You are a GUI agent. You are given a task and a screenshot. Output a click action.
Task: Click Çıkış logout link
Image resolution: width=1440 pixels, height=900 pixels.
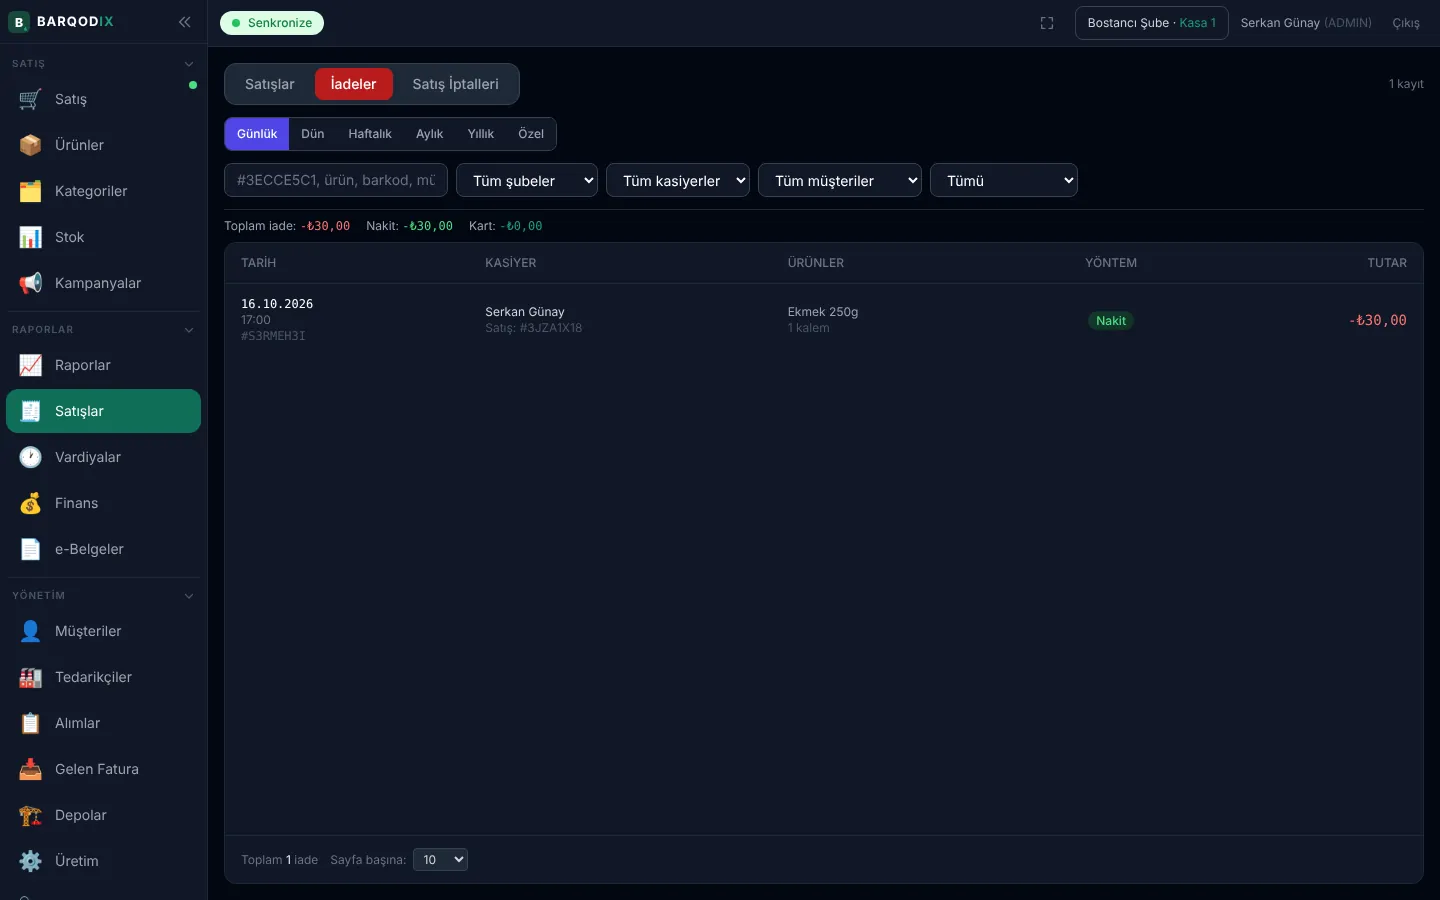(x=1406, y=23)
